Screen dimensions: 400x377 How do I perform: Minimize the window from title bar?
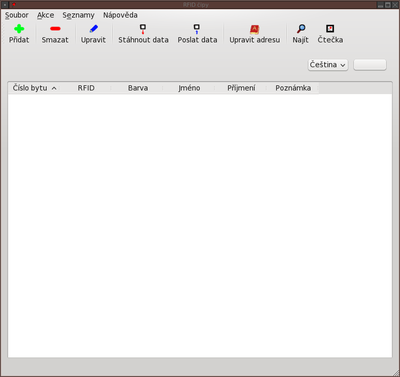tap(381, 5)
